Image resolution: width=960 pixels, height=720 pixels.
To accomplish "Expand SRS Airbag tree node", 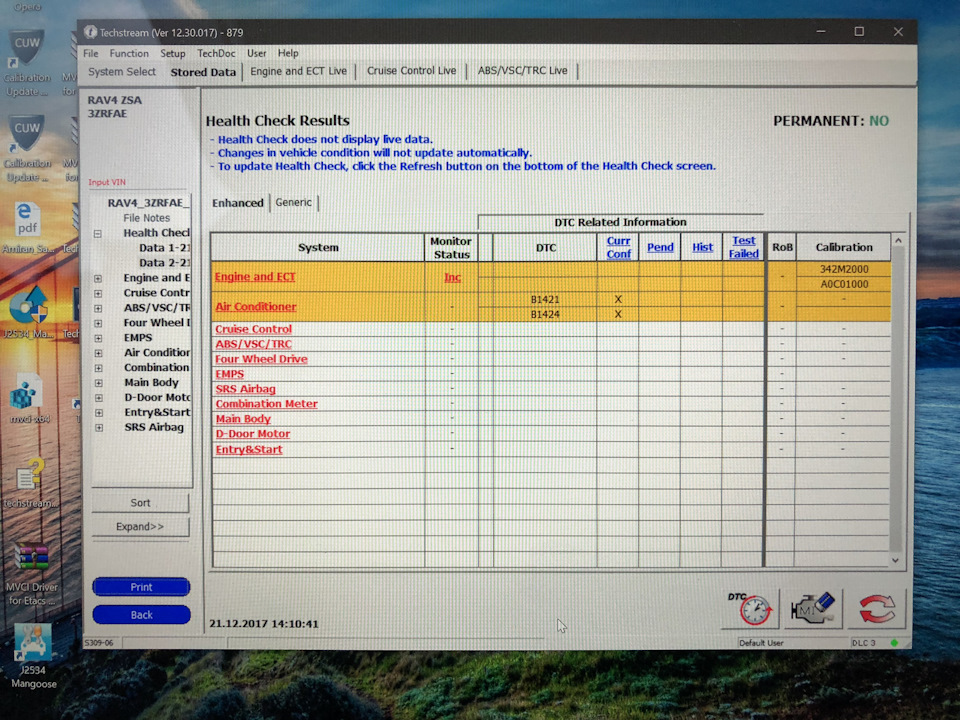I will click(x=99, y=428).
